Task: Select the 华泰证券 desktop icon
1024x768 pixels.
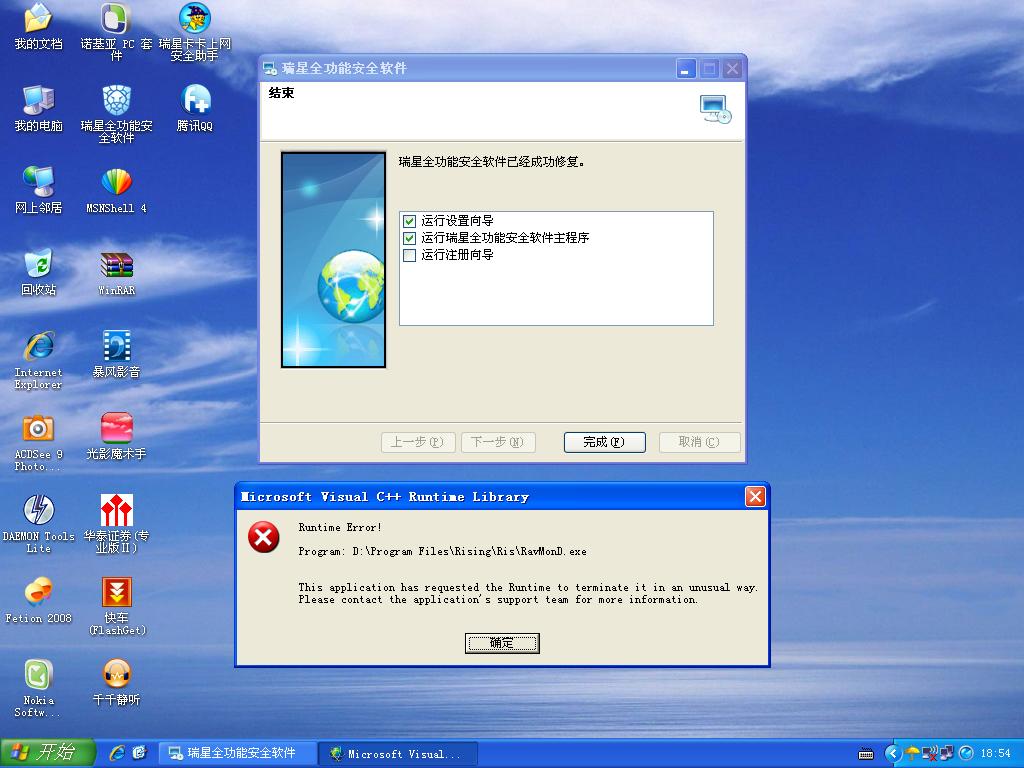Action: [x=116, y=525]
